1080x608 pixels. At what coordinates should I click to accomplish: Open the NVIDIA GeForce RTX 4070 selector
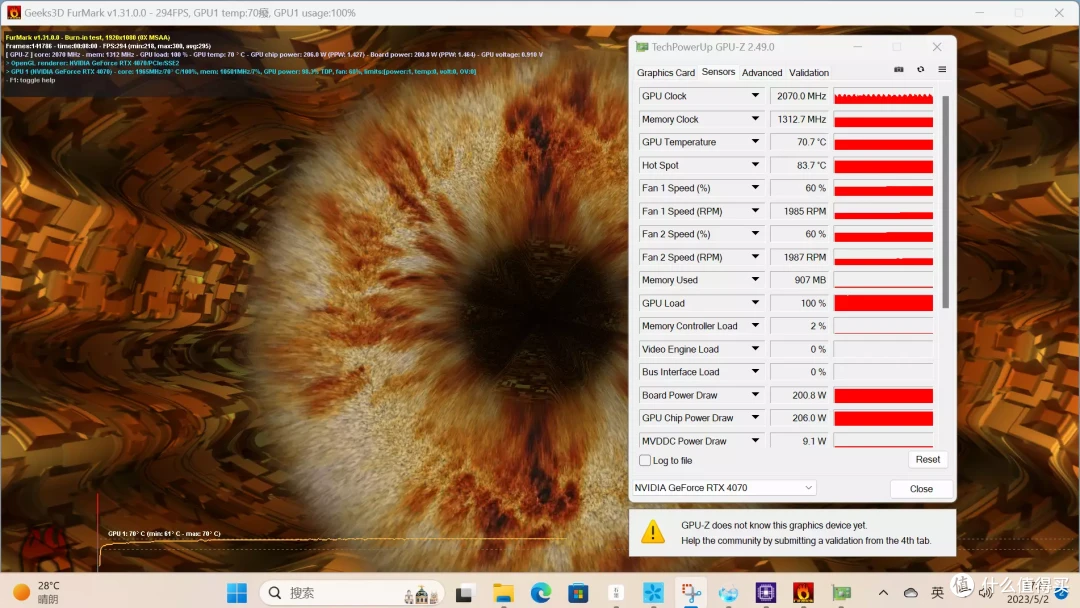tap(723, 488)
